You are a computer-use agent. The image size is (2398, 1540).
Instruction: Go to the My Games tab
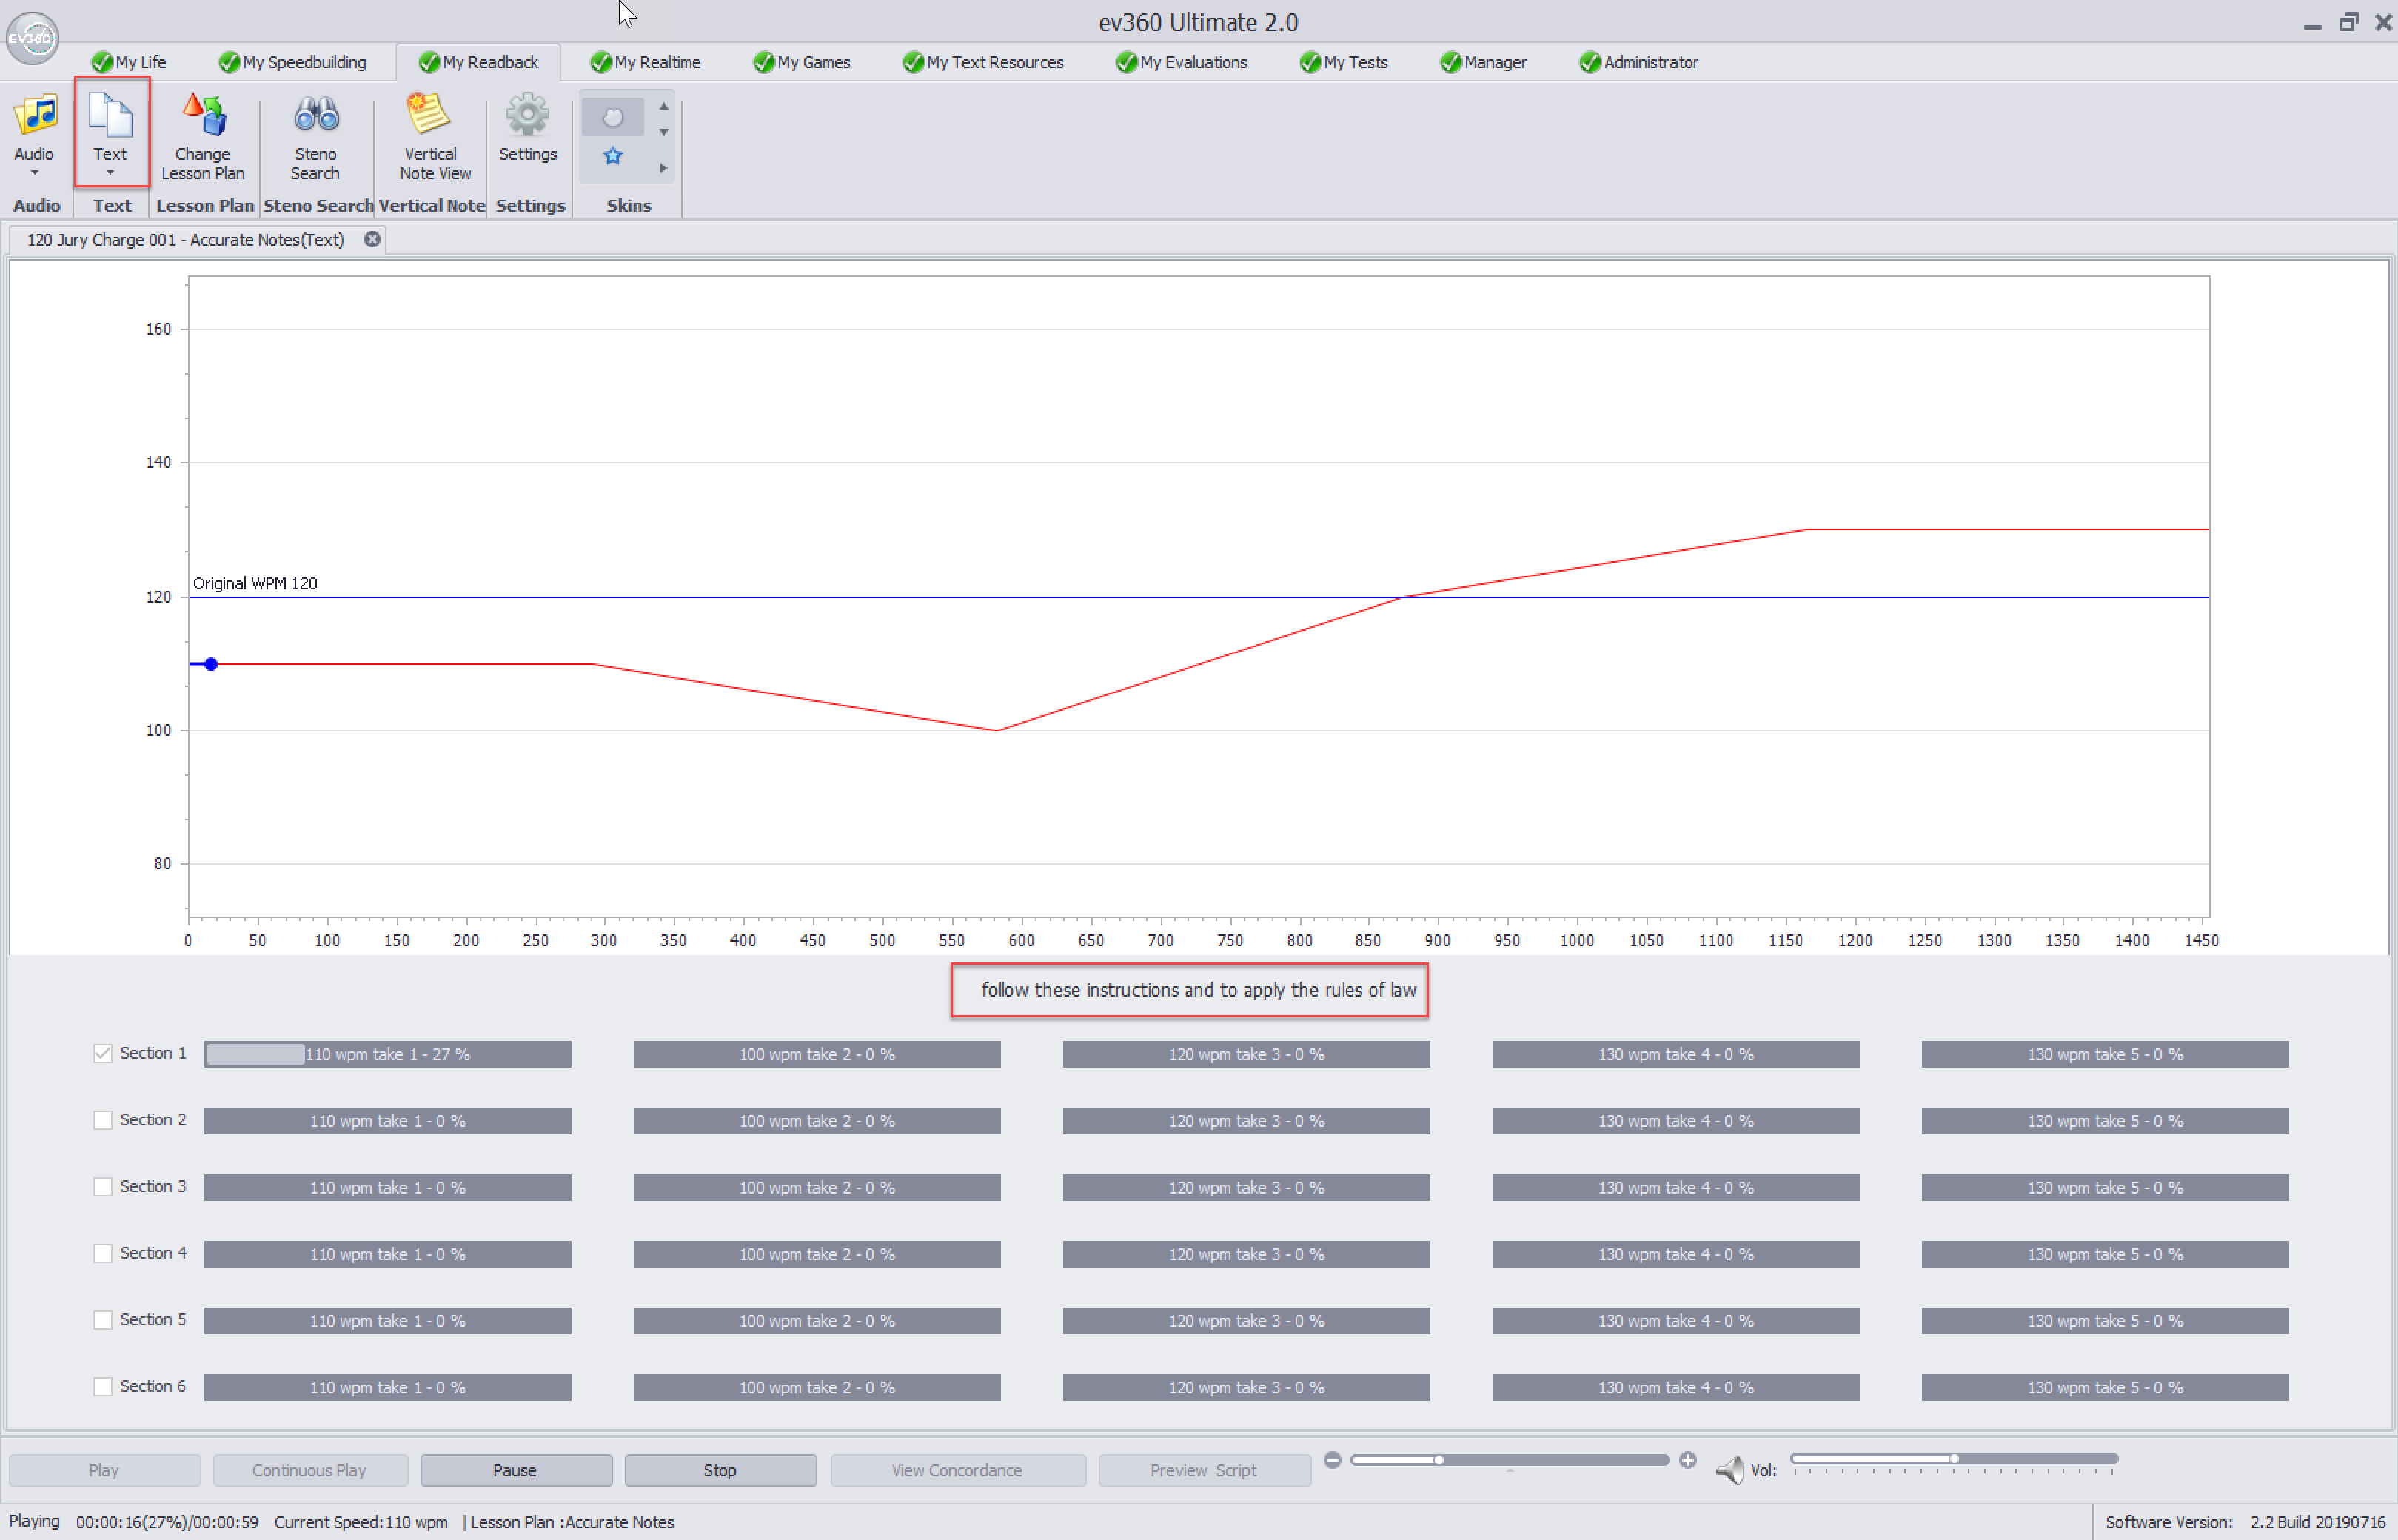(802, 62)
